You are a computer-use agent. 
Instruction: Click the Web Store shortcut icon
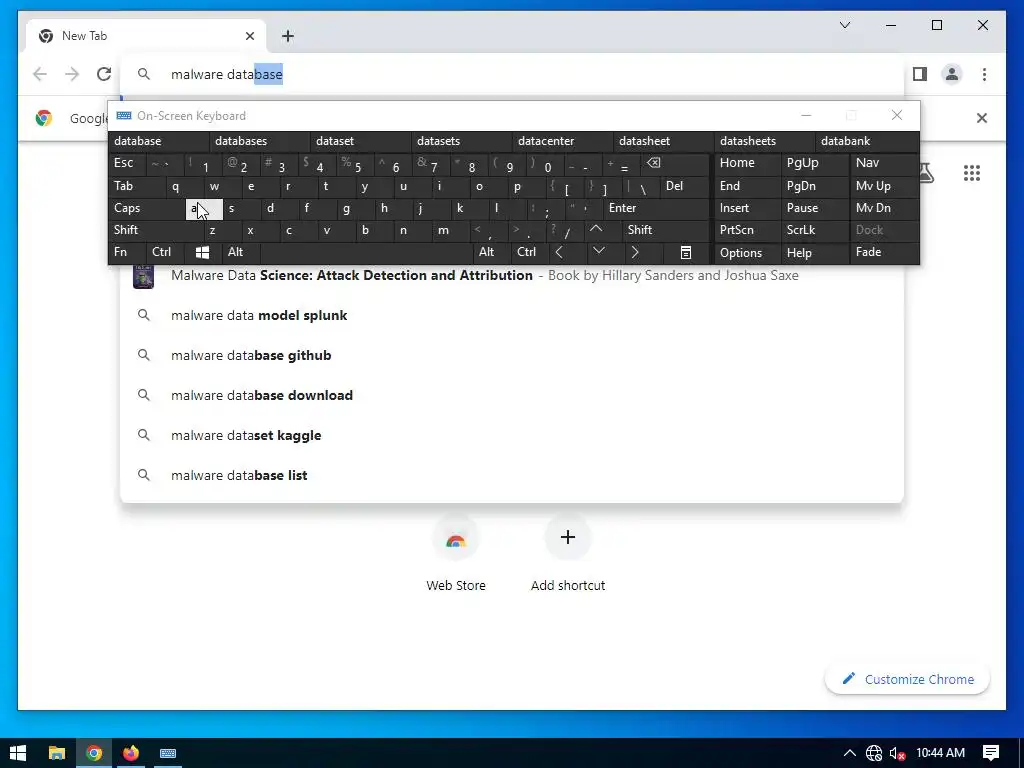click(456, 539)
